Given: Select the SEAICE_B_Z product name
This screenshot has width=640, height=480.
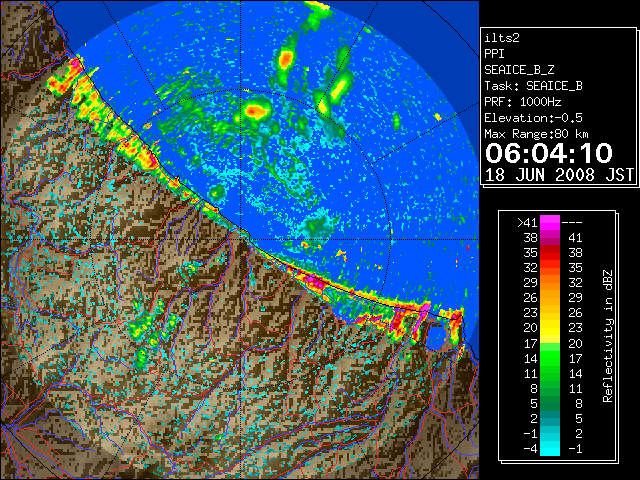Looking at the screenshot, I should pyautogui.click(x=519, y=70).
